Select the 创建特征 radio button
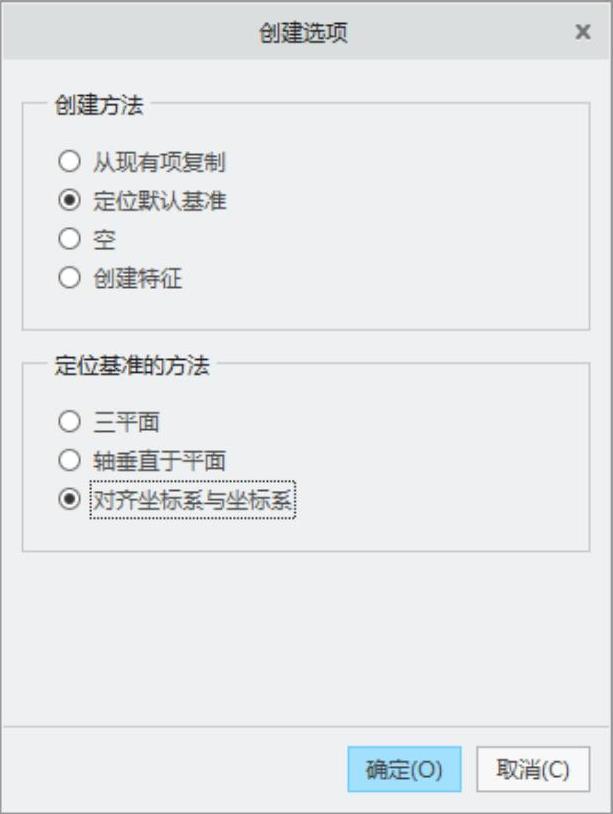Viewport: 613px width, 814px height. click(69, 279)
